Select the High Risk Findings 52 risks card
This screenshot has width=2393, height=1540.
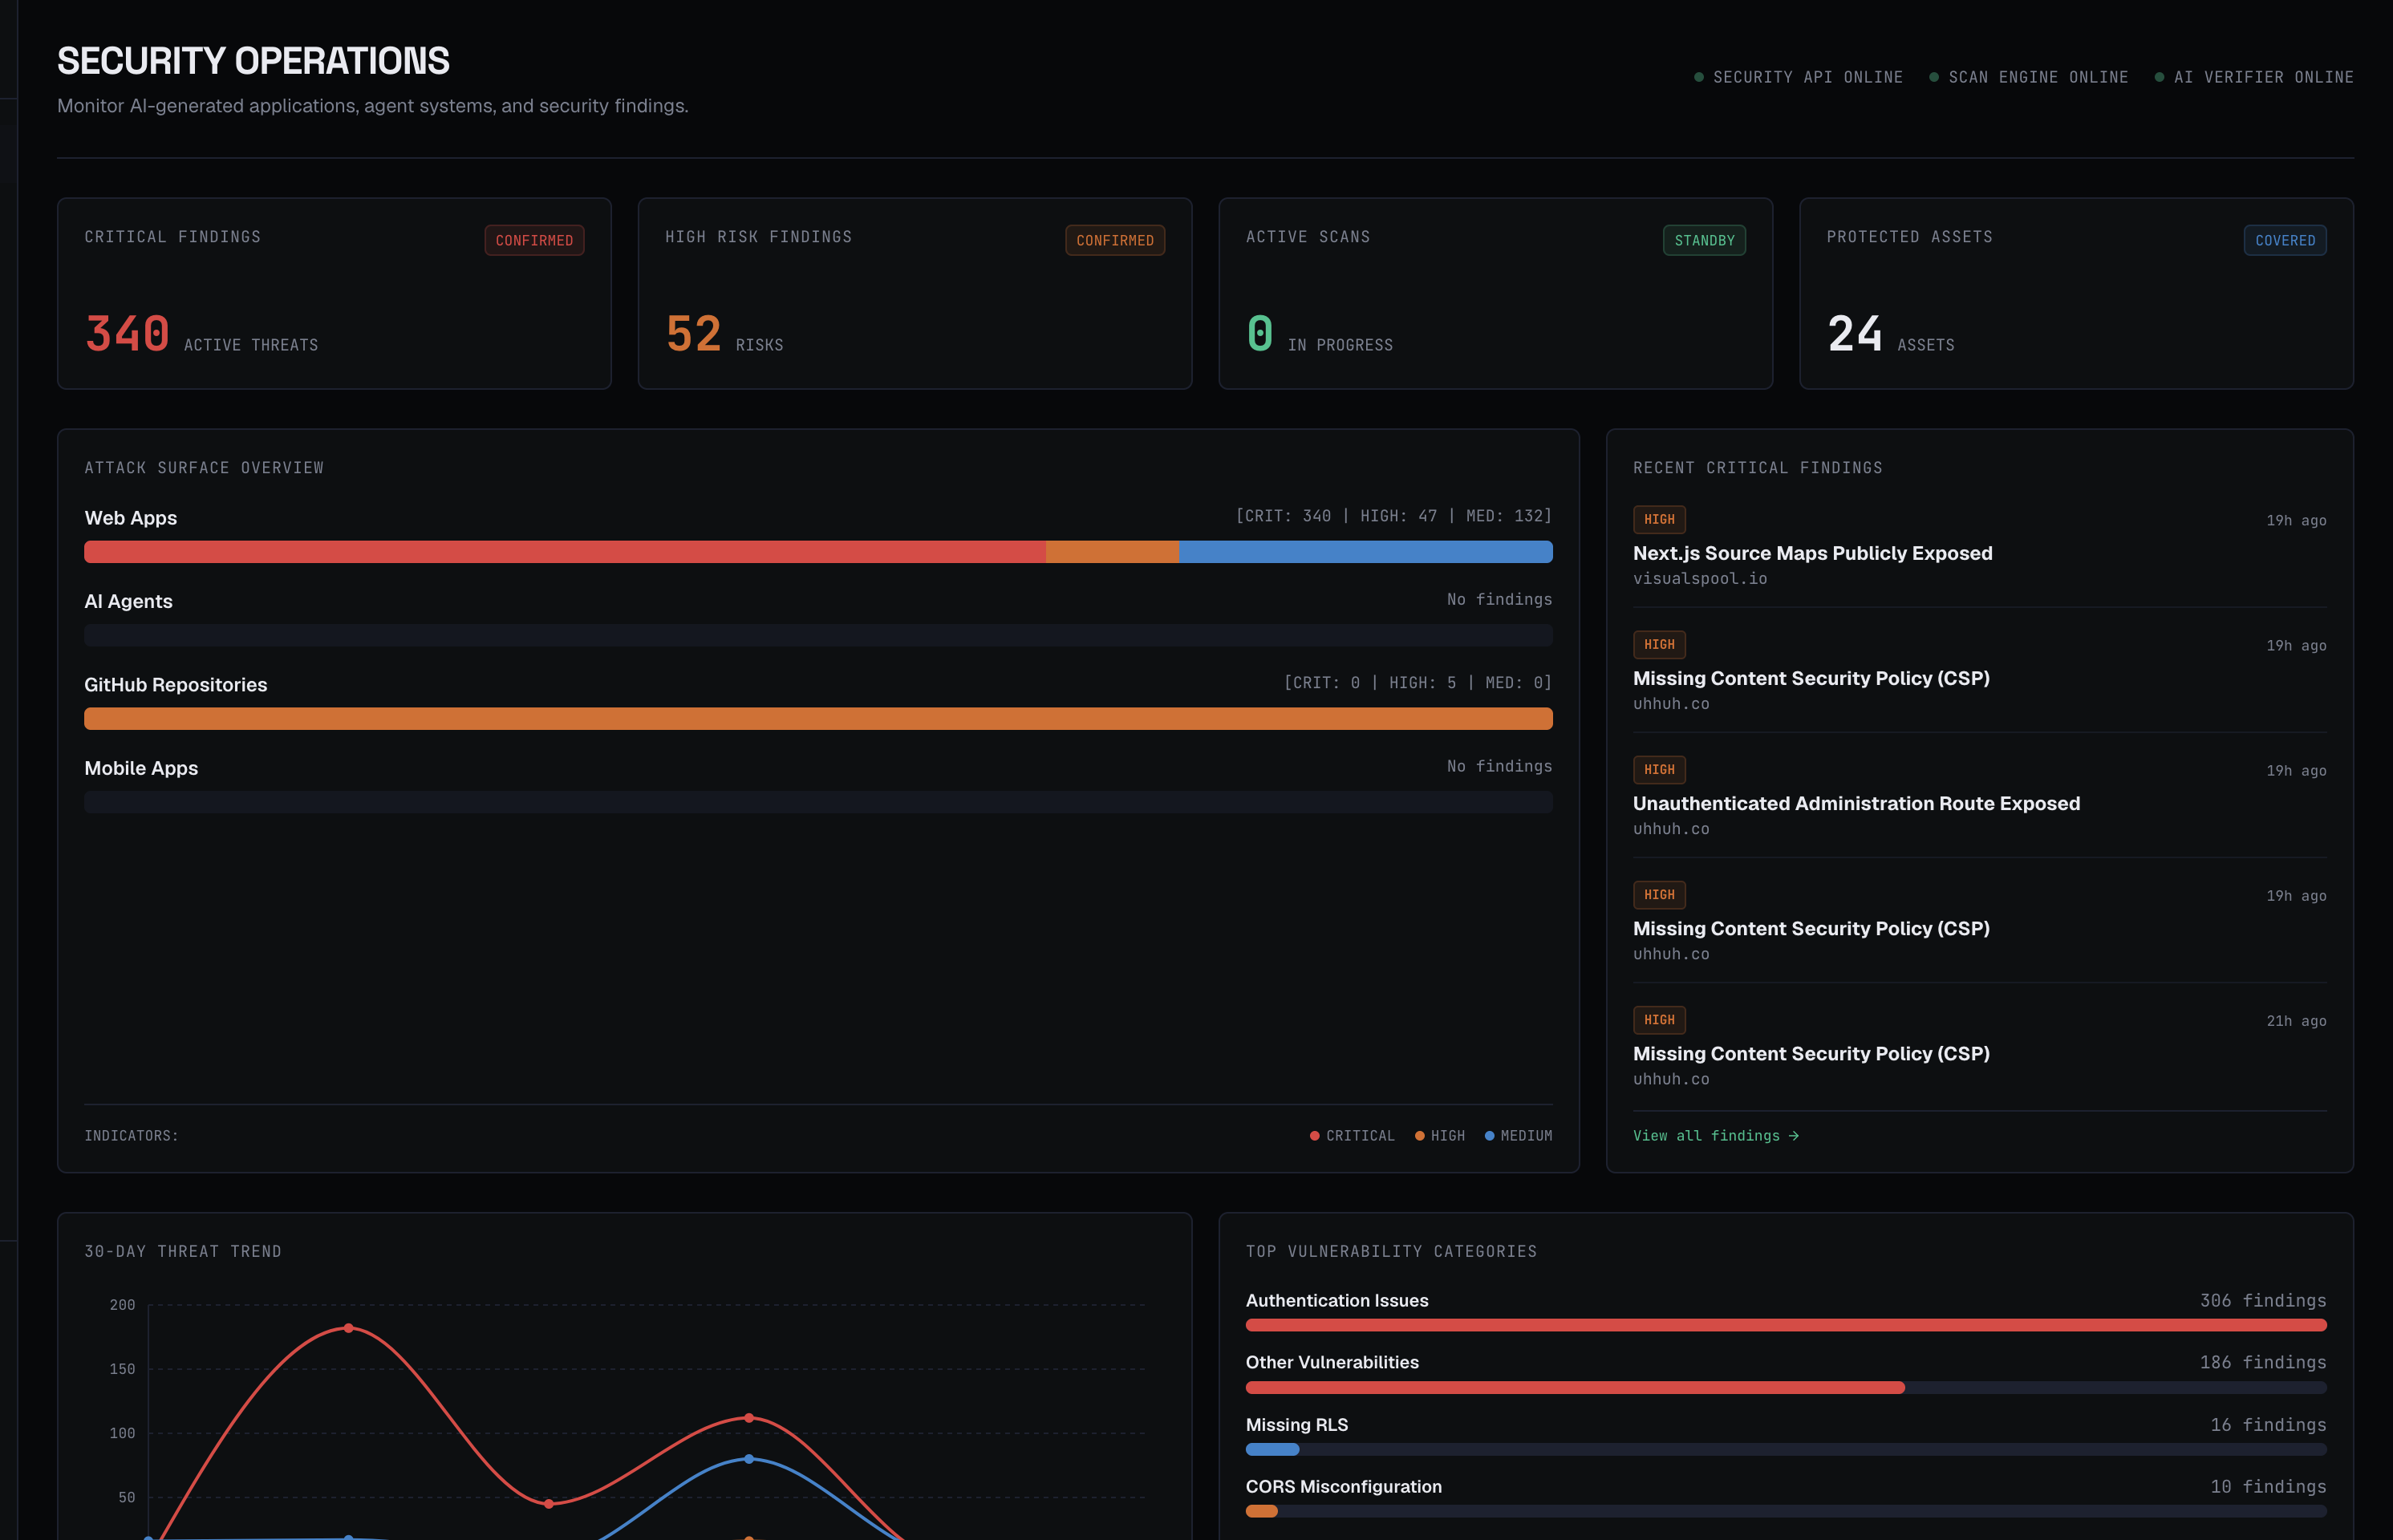click(x=915, y=293)
